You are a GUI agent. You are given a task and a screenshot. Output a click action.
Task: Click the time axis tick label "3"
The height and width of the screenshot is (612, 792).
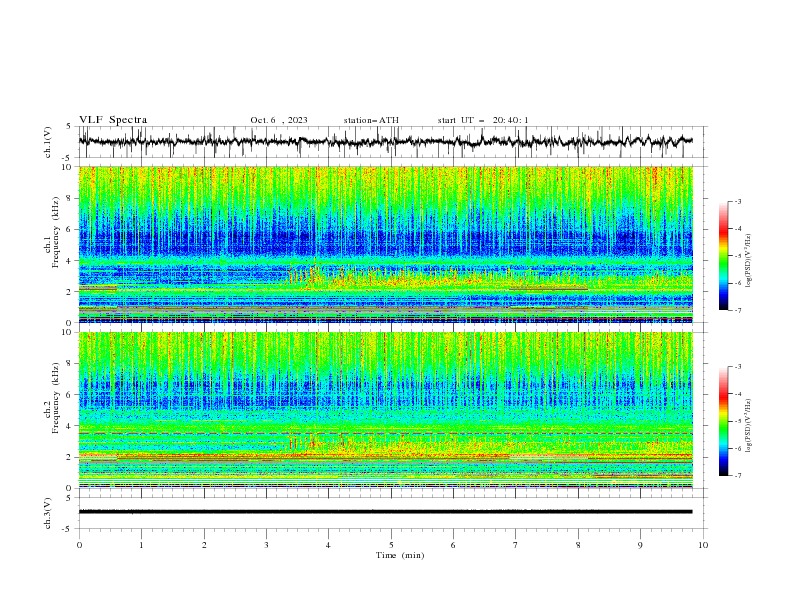coord(266,545)
